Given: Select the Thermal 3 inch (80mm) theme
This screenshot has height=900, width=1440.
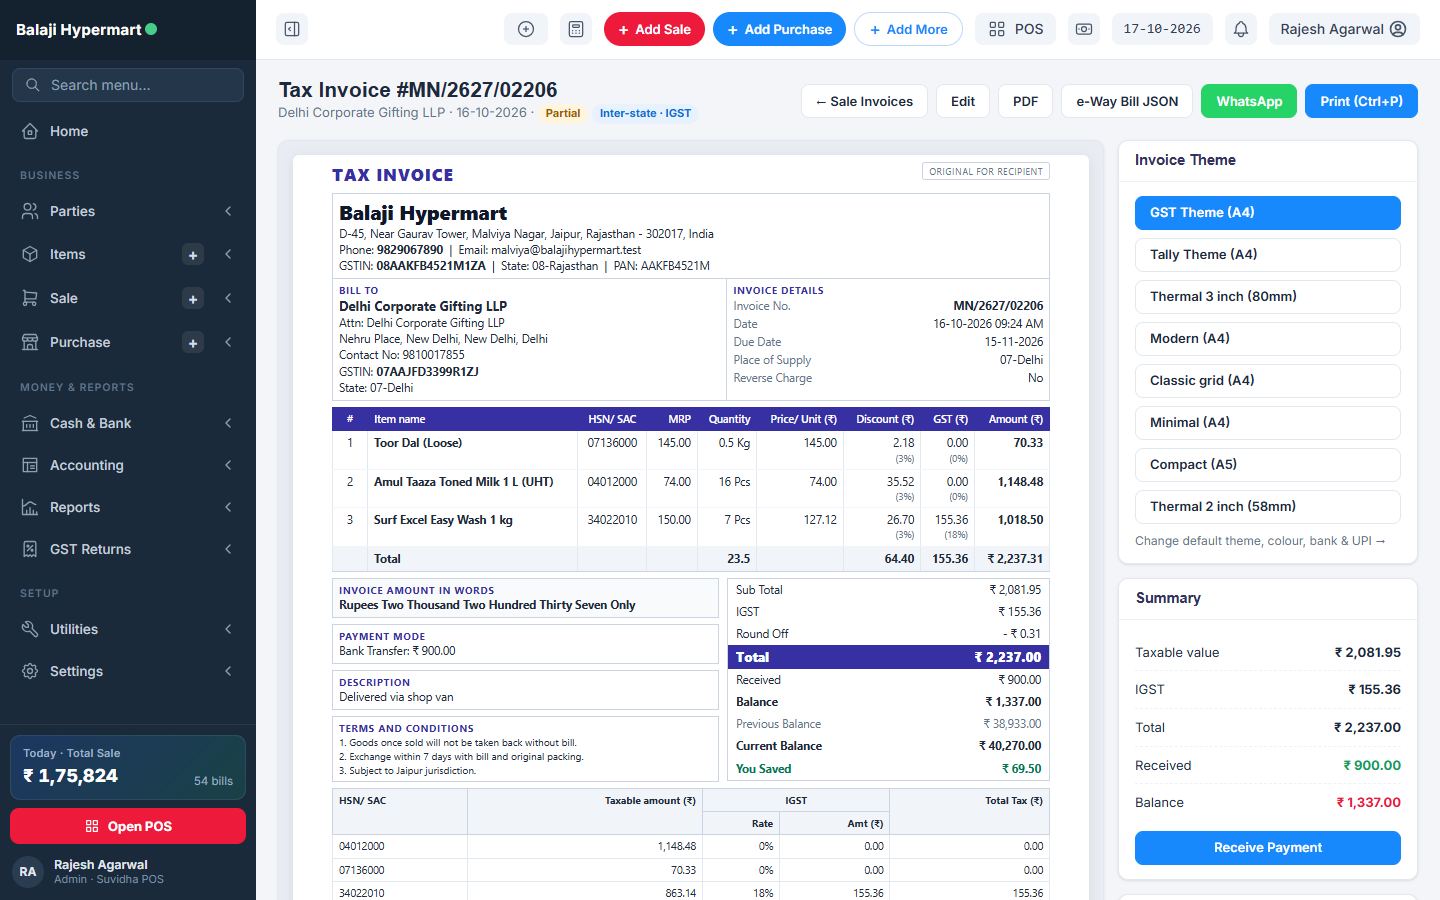Looking at the screenshot, I should pos(1268,297).
